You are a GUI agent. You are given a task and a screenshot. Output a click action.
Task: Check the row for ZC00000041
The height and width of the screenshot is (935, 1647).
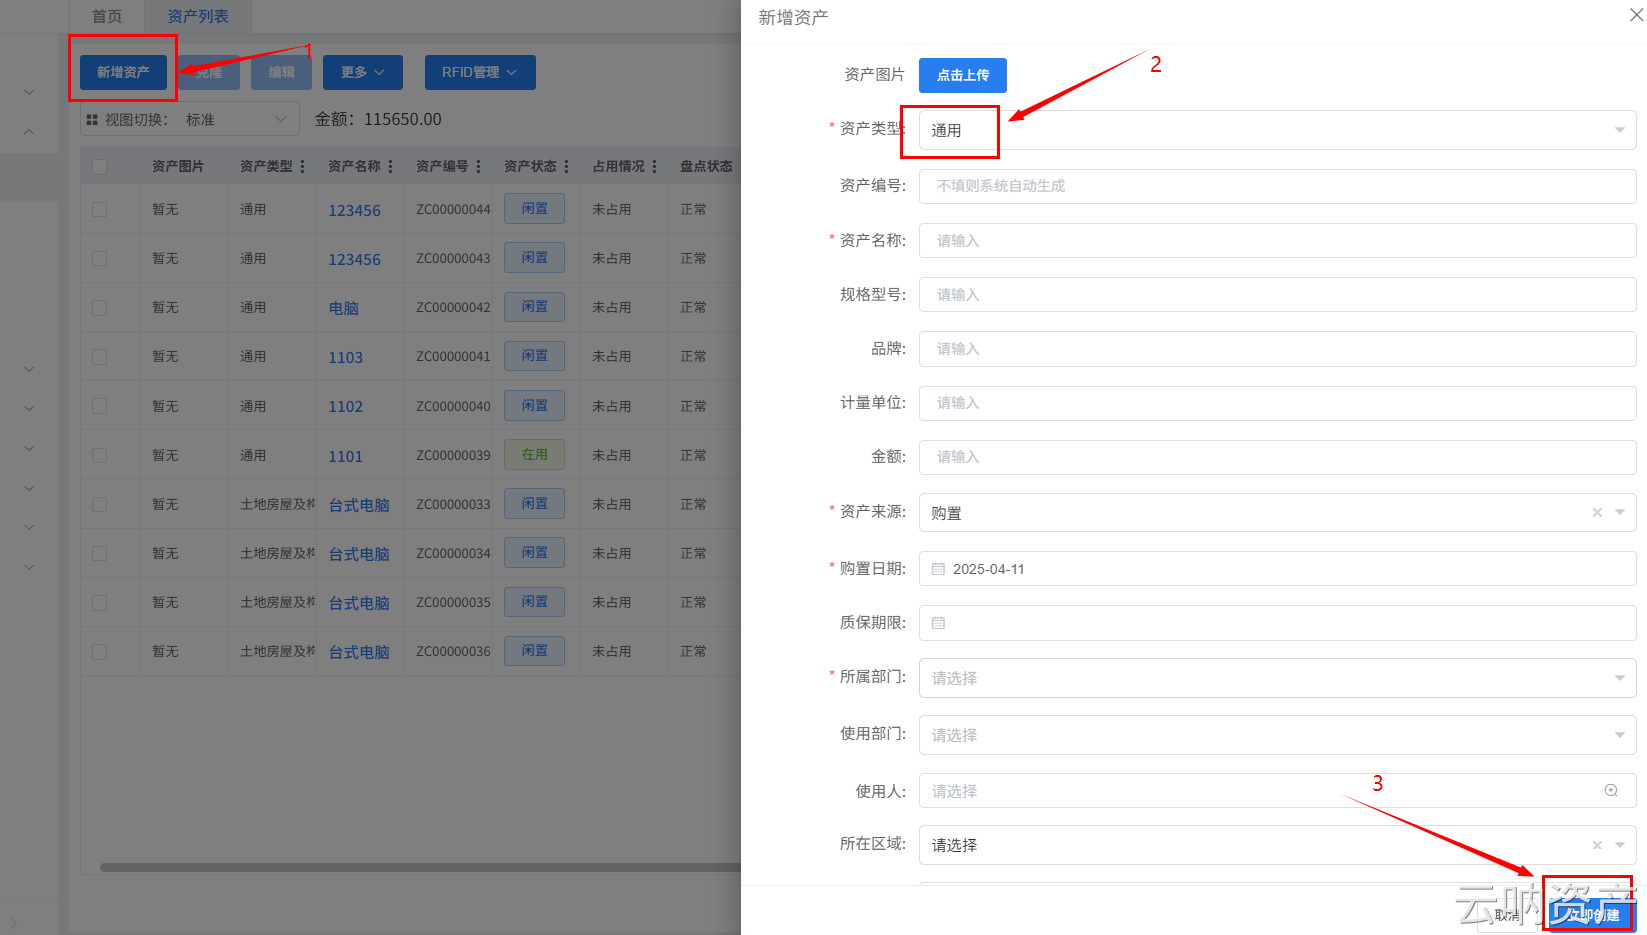tap(99, 356)
